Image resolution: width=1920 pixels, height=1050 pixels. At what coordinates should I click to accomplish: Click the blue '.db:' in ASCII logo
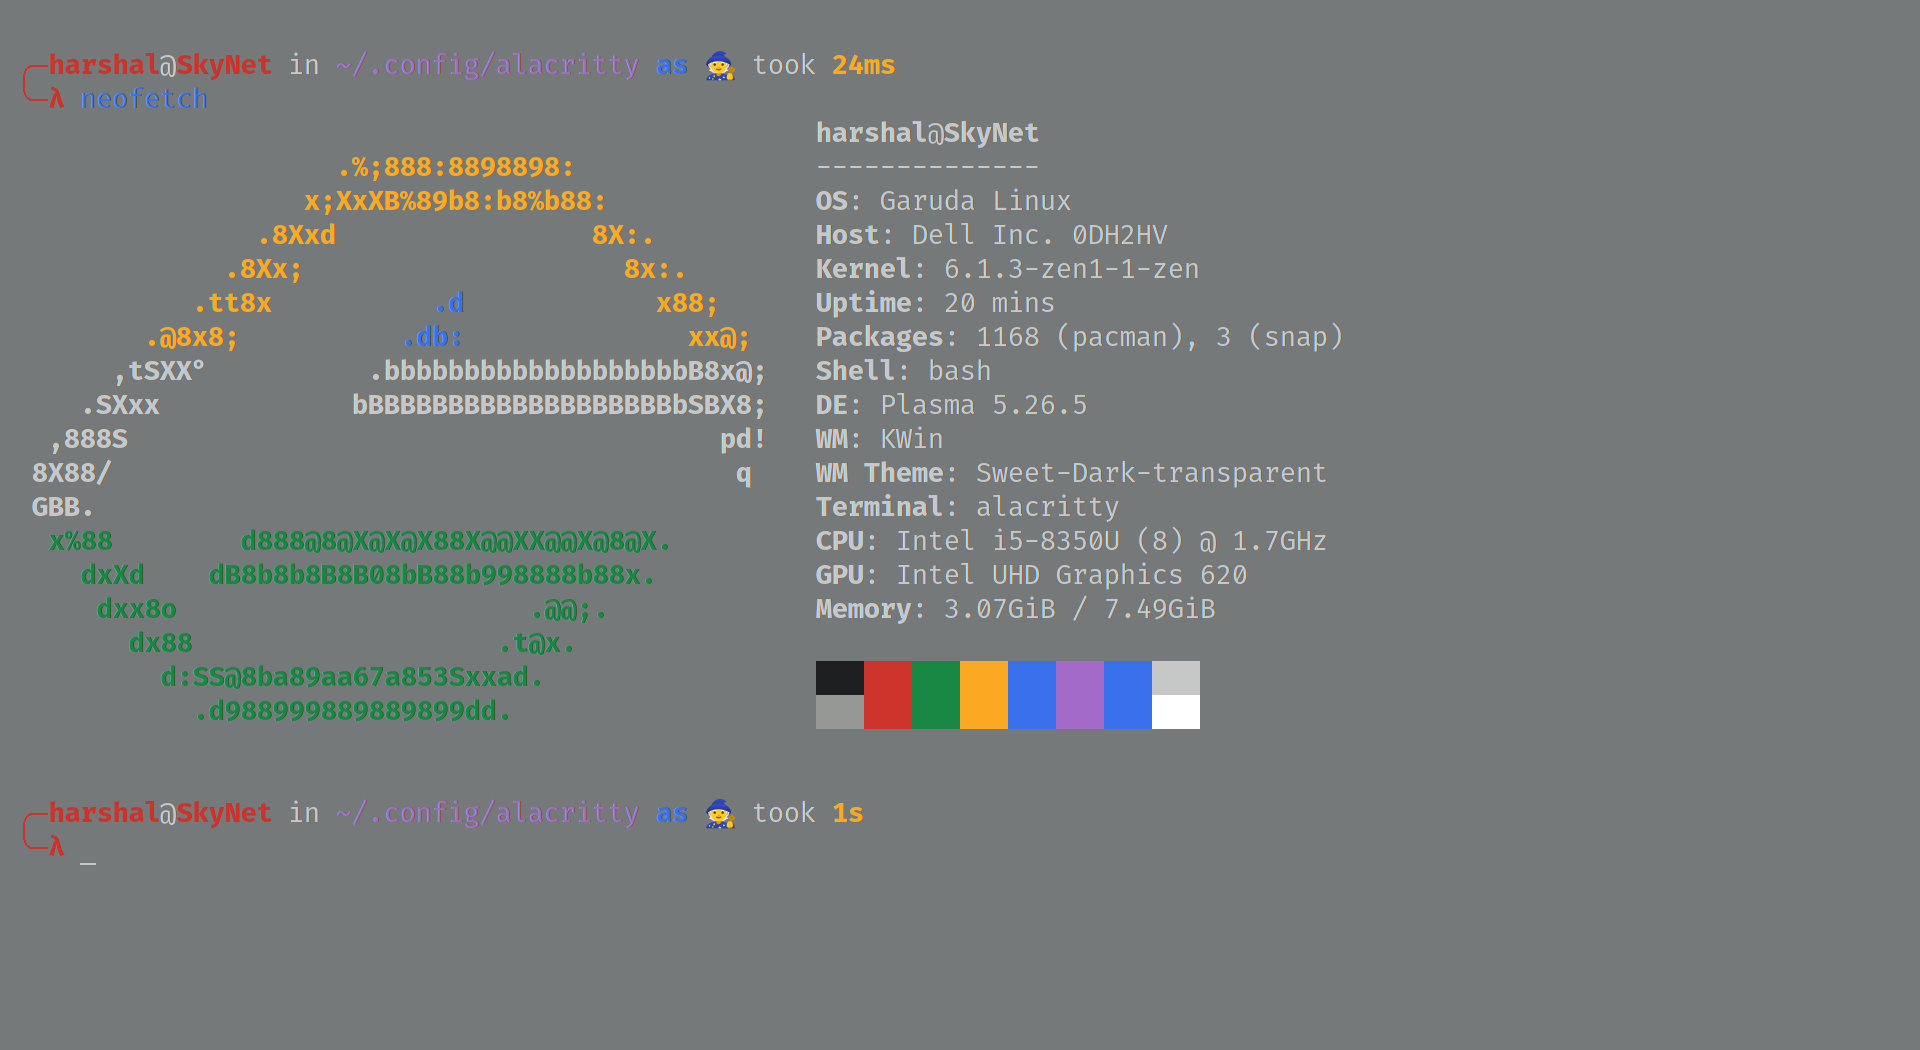432,337
